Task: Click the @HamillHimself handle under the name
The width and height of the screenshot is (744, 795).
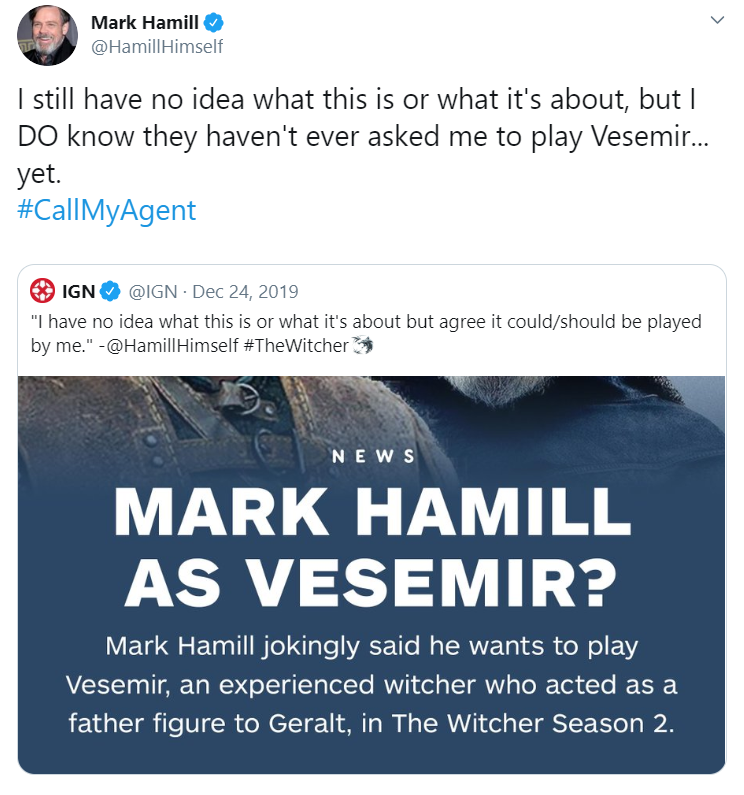Action: click(156, 47)
